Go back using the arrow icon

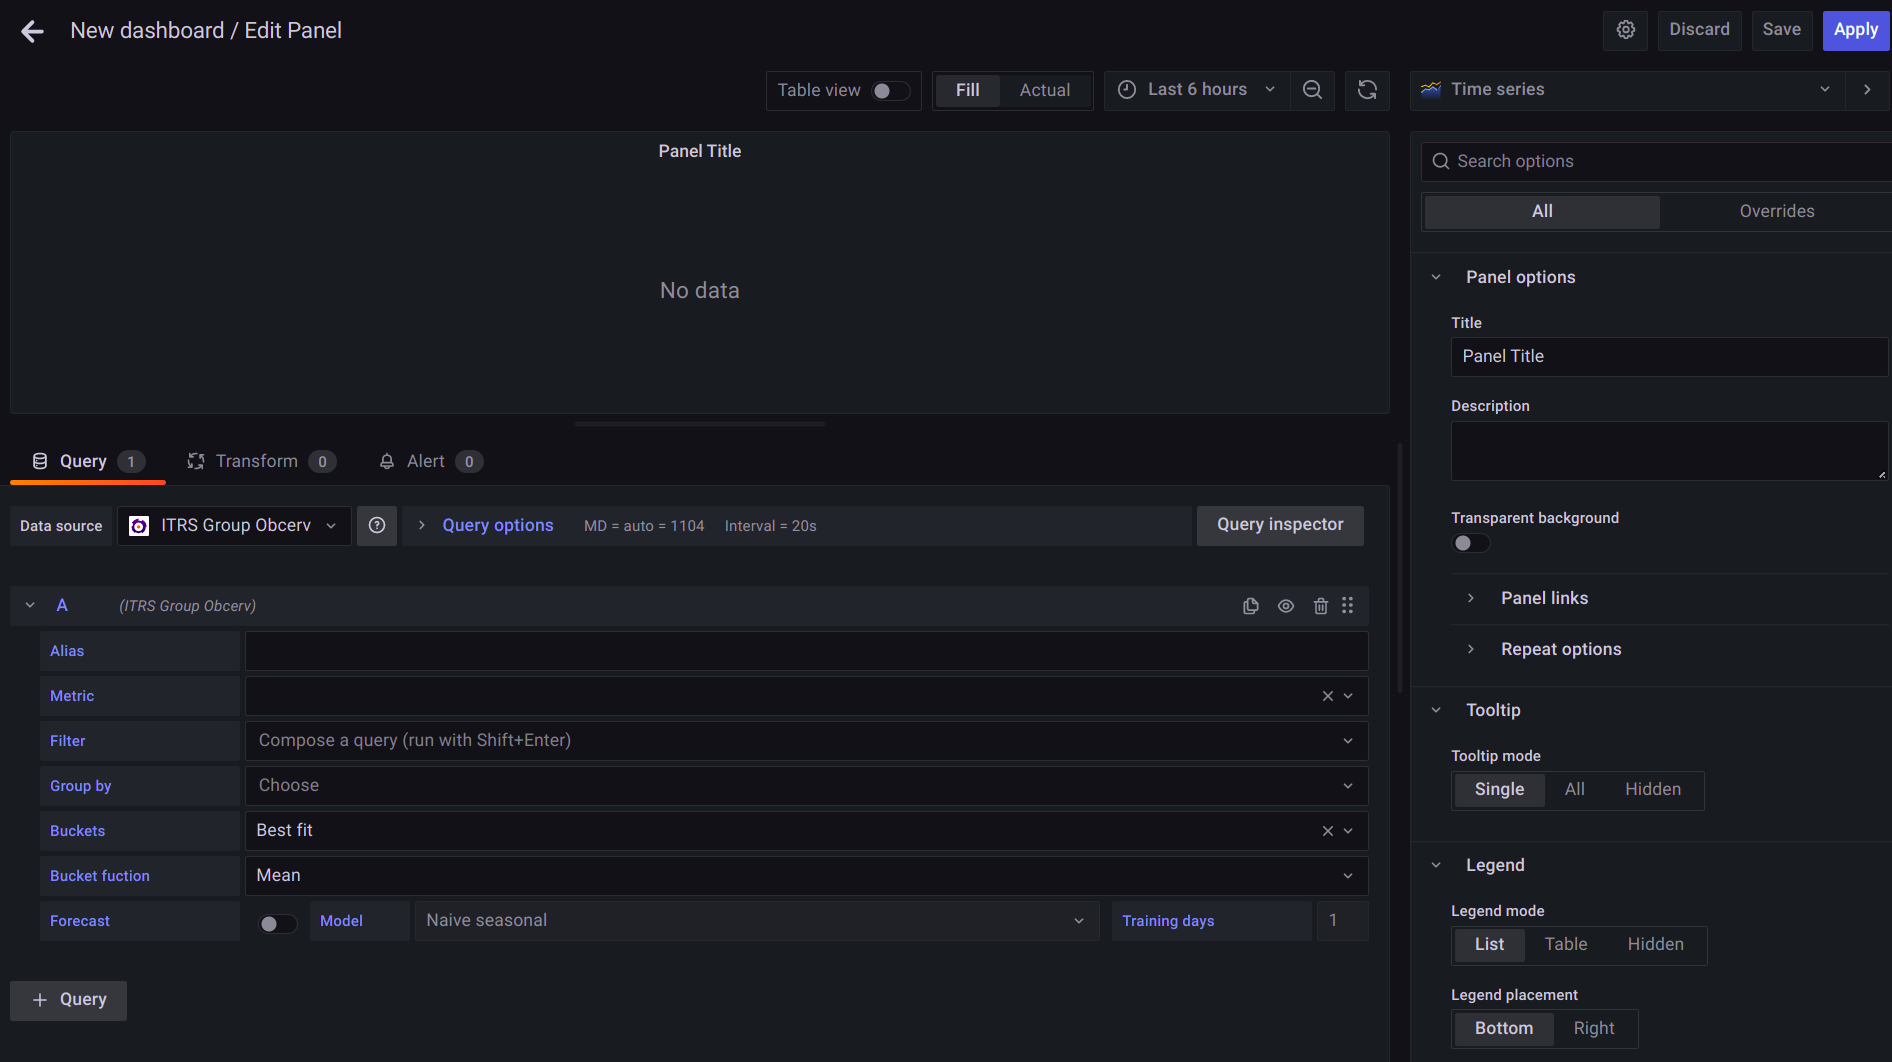click(32, 31)
